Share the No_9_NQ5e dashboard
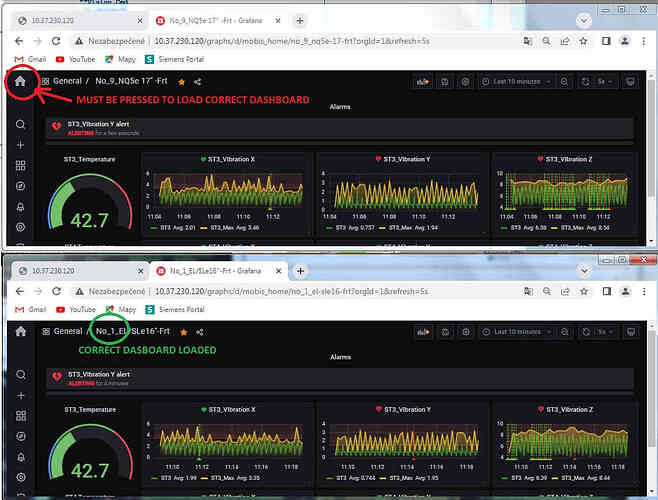The height and width of the screenshot is (500, 658). (x=198, y=82)
